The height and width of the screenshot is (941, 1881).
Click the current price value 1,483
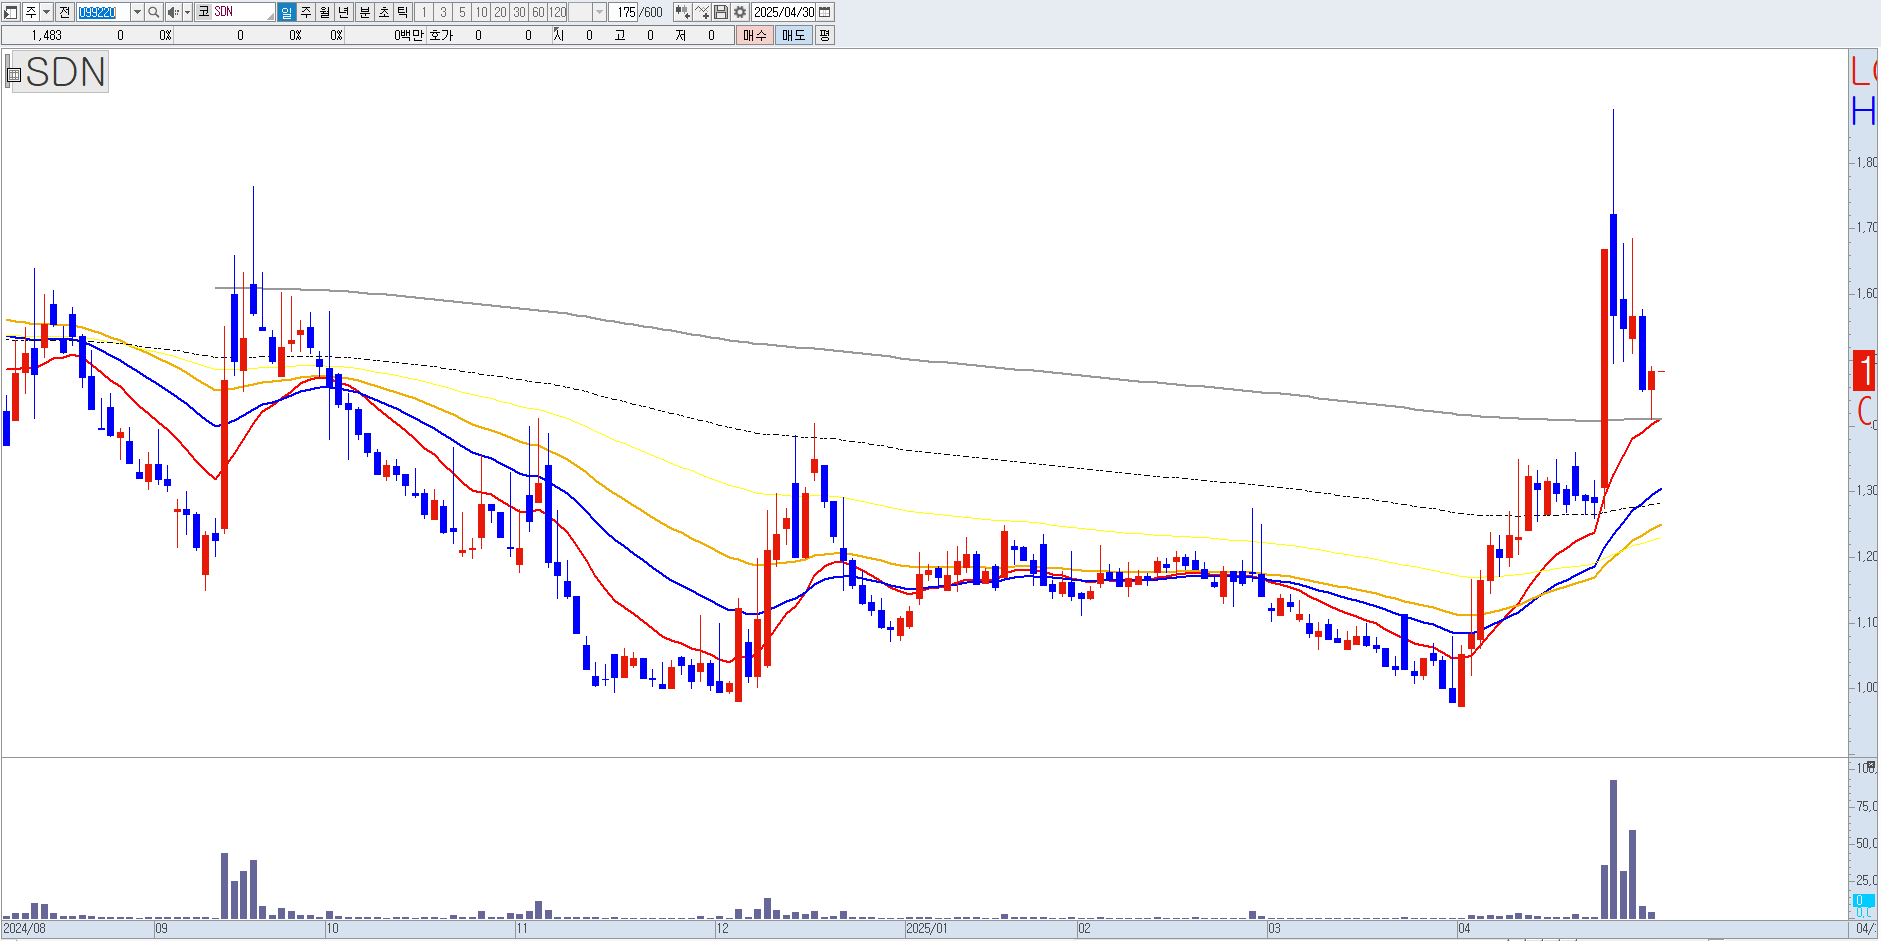(x=46, y=35)
